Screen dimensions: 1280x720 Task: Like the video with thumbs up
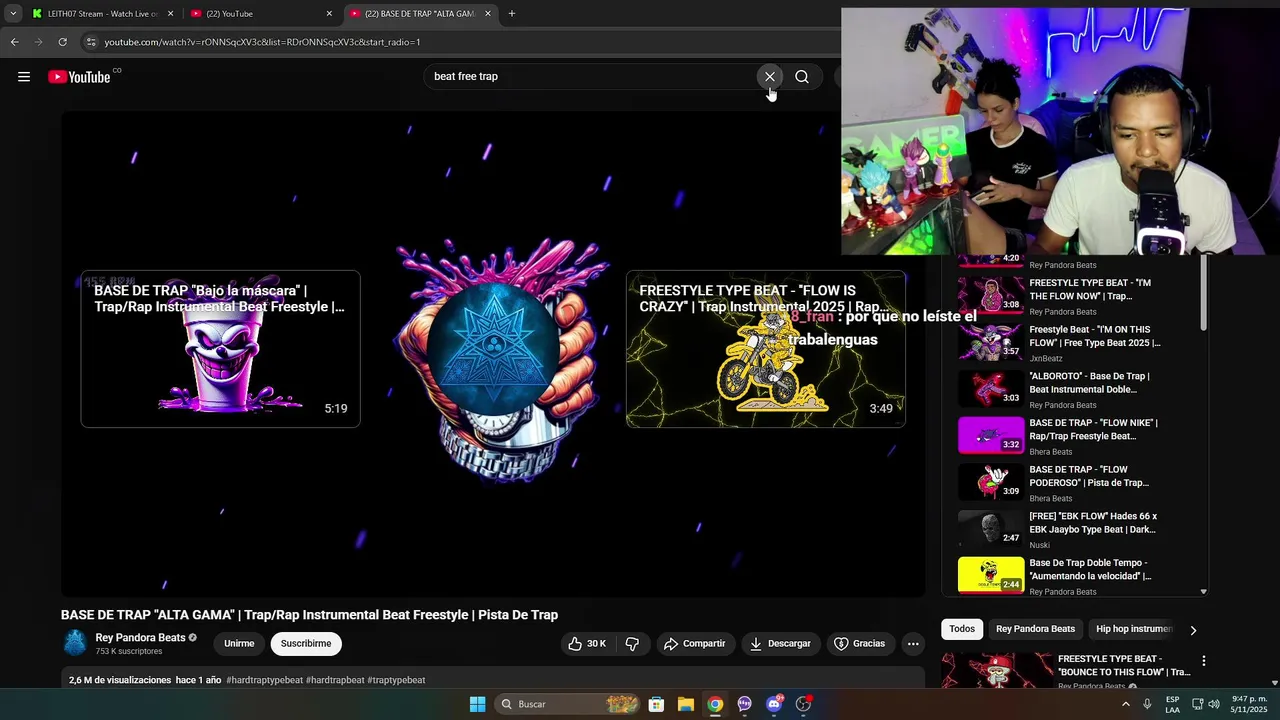(587, 644)
